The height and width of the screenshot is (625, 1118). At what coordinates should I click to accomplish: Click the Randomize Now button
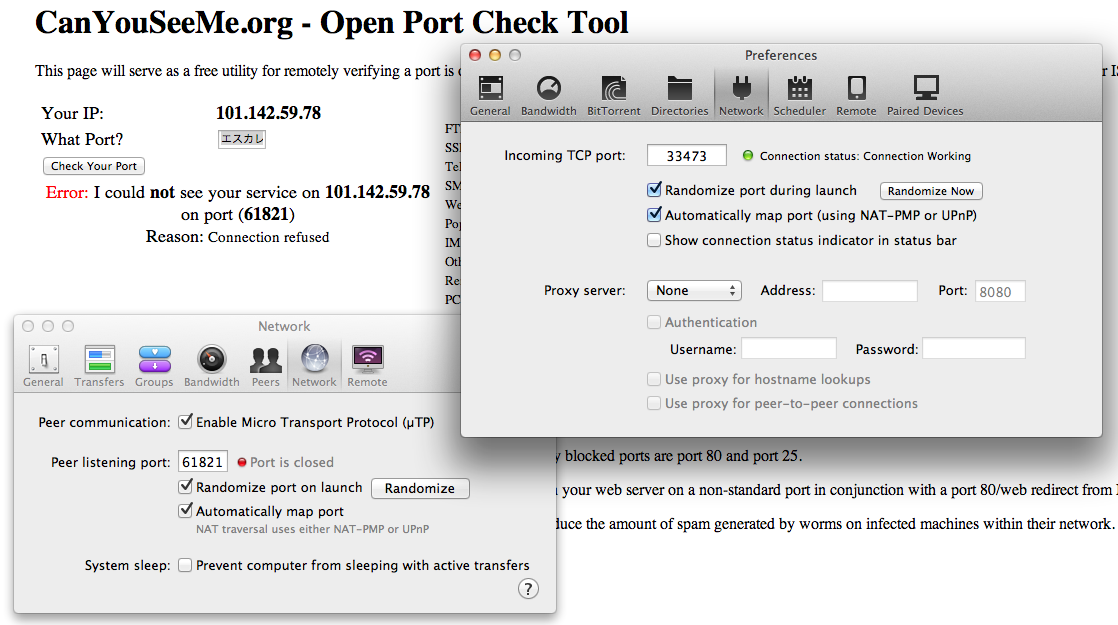pyautogui.click(x=931, y=191)
